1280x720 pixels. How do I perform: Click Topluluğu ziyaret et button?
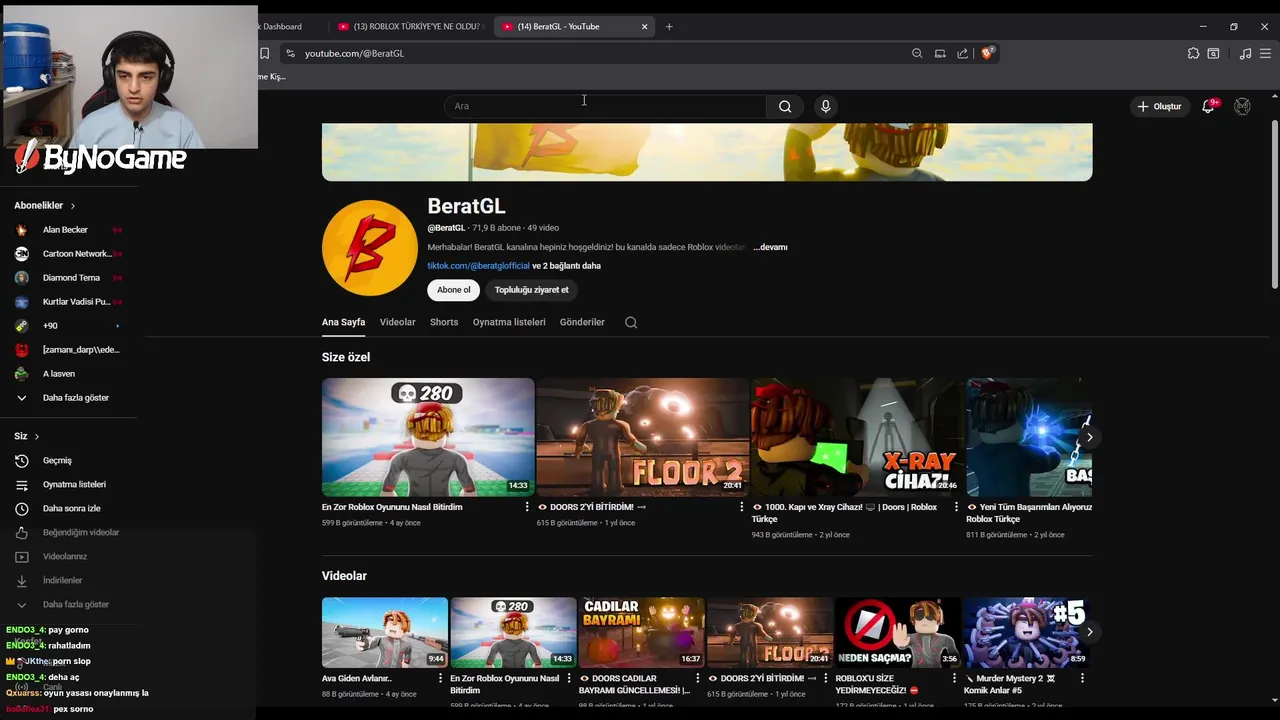click(531, 290)
